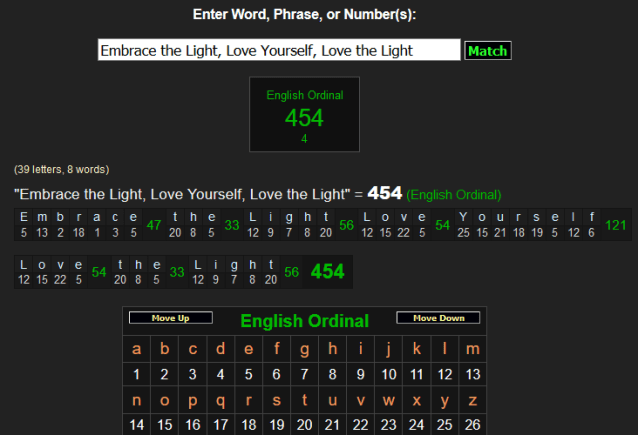Click letter 'm' in the cipher chart
Screen dimensions: 638x435
tap(473, 349)
